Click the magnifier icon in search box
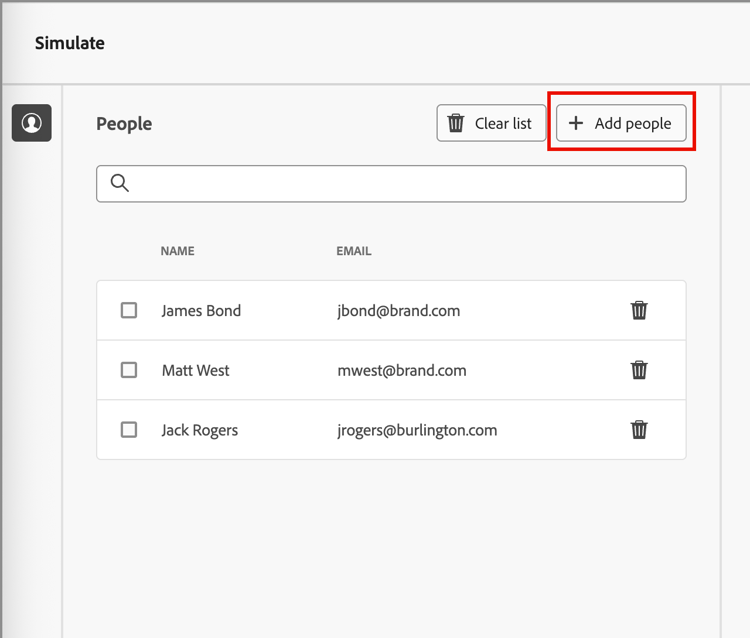Viewport: 750px width, 638px height. coord(120,183)
